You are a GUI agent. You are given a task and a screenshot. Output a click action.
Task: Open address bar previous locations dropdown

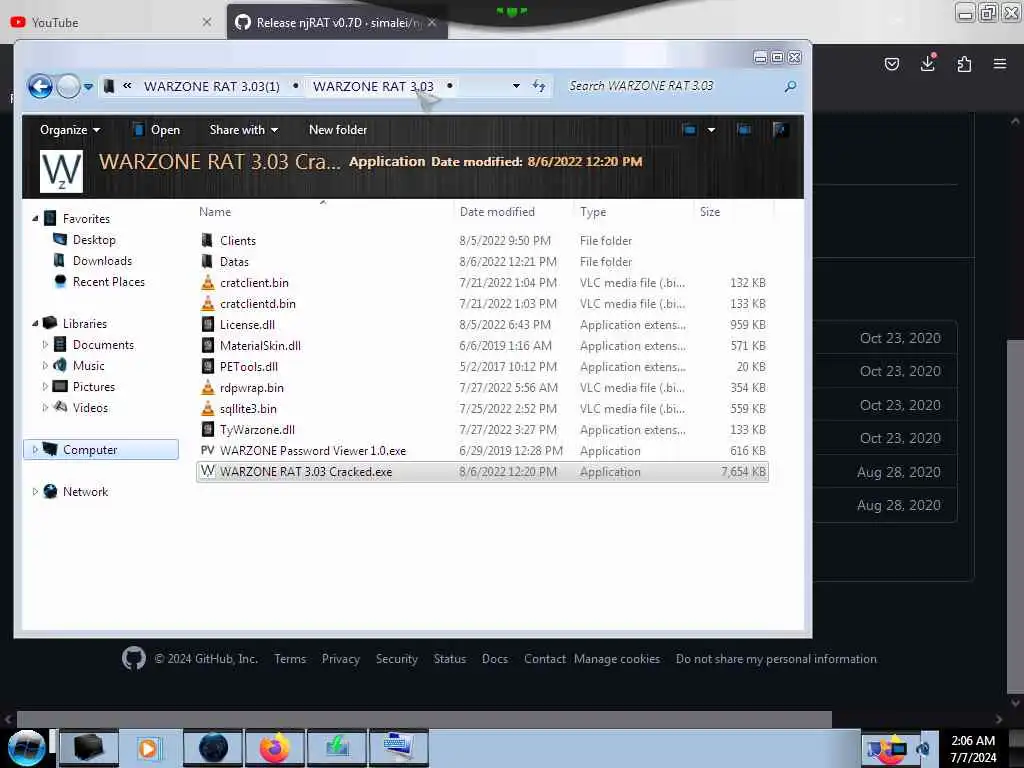click(x=516, y=86)
